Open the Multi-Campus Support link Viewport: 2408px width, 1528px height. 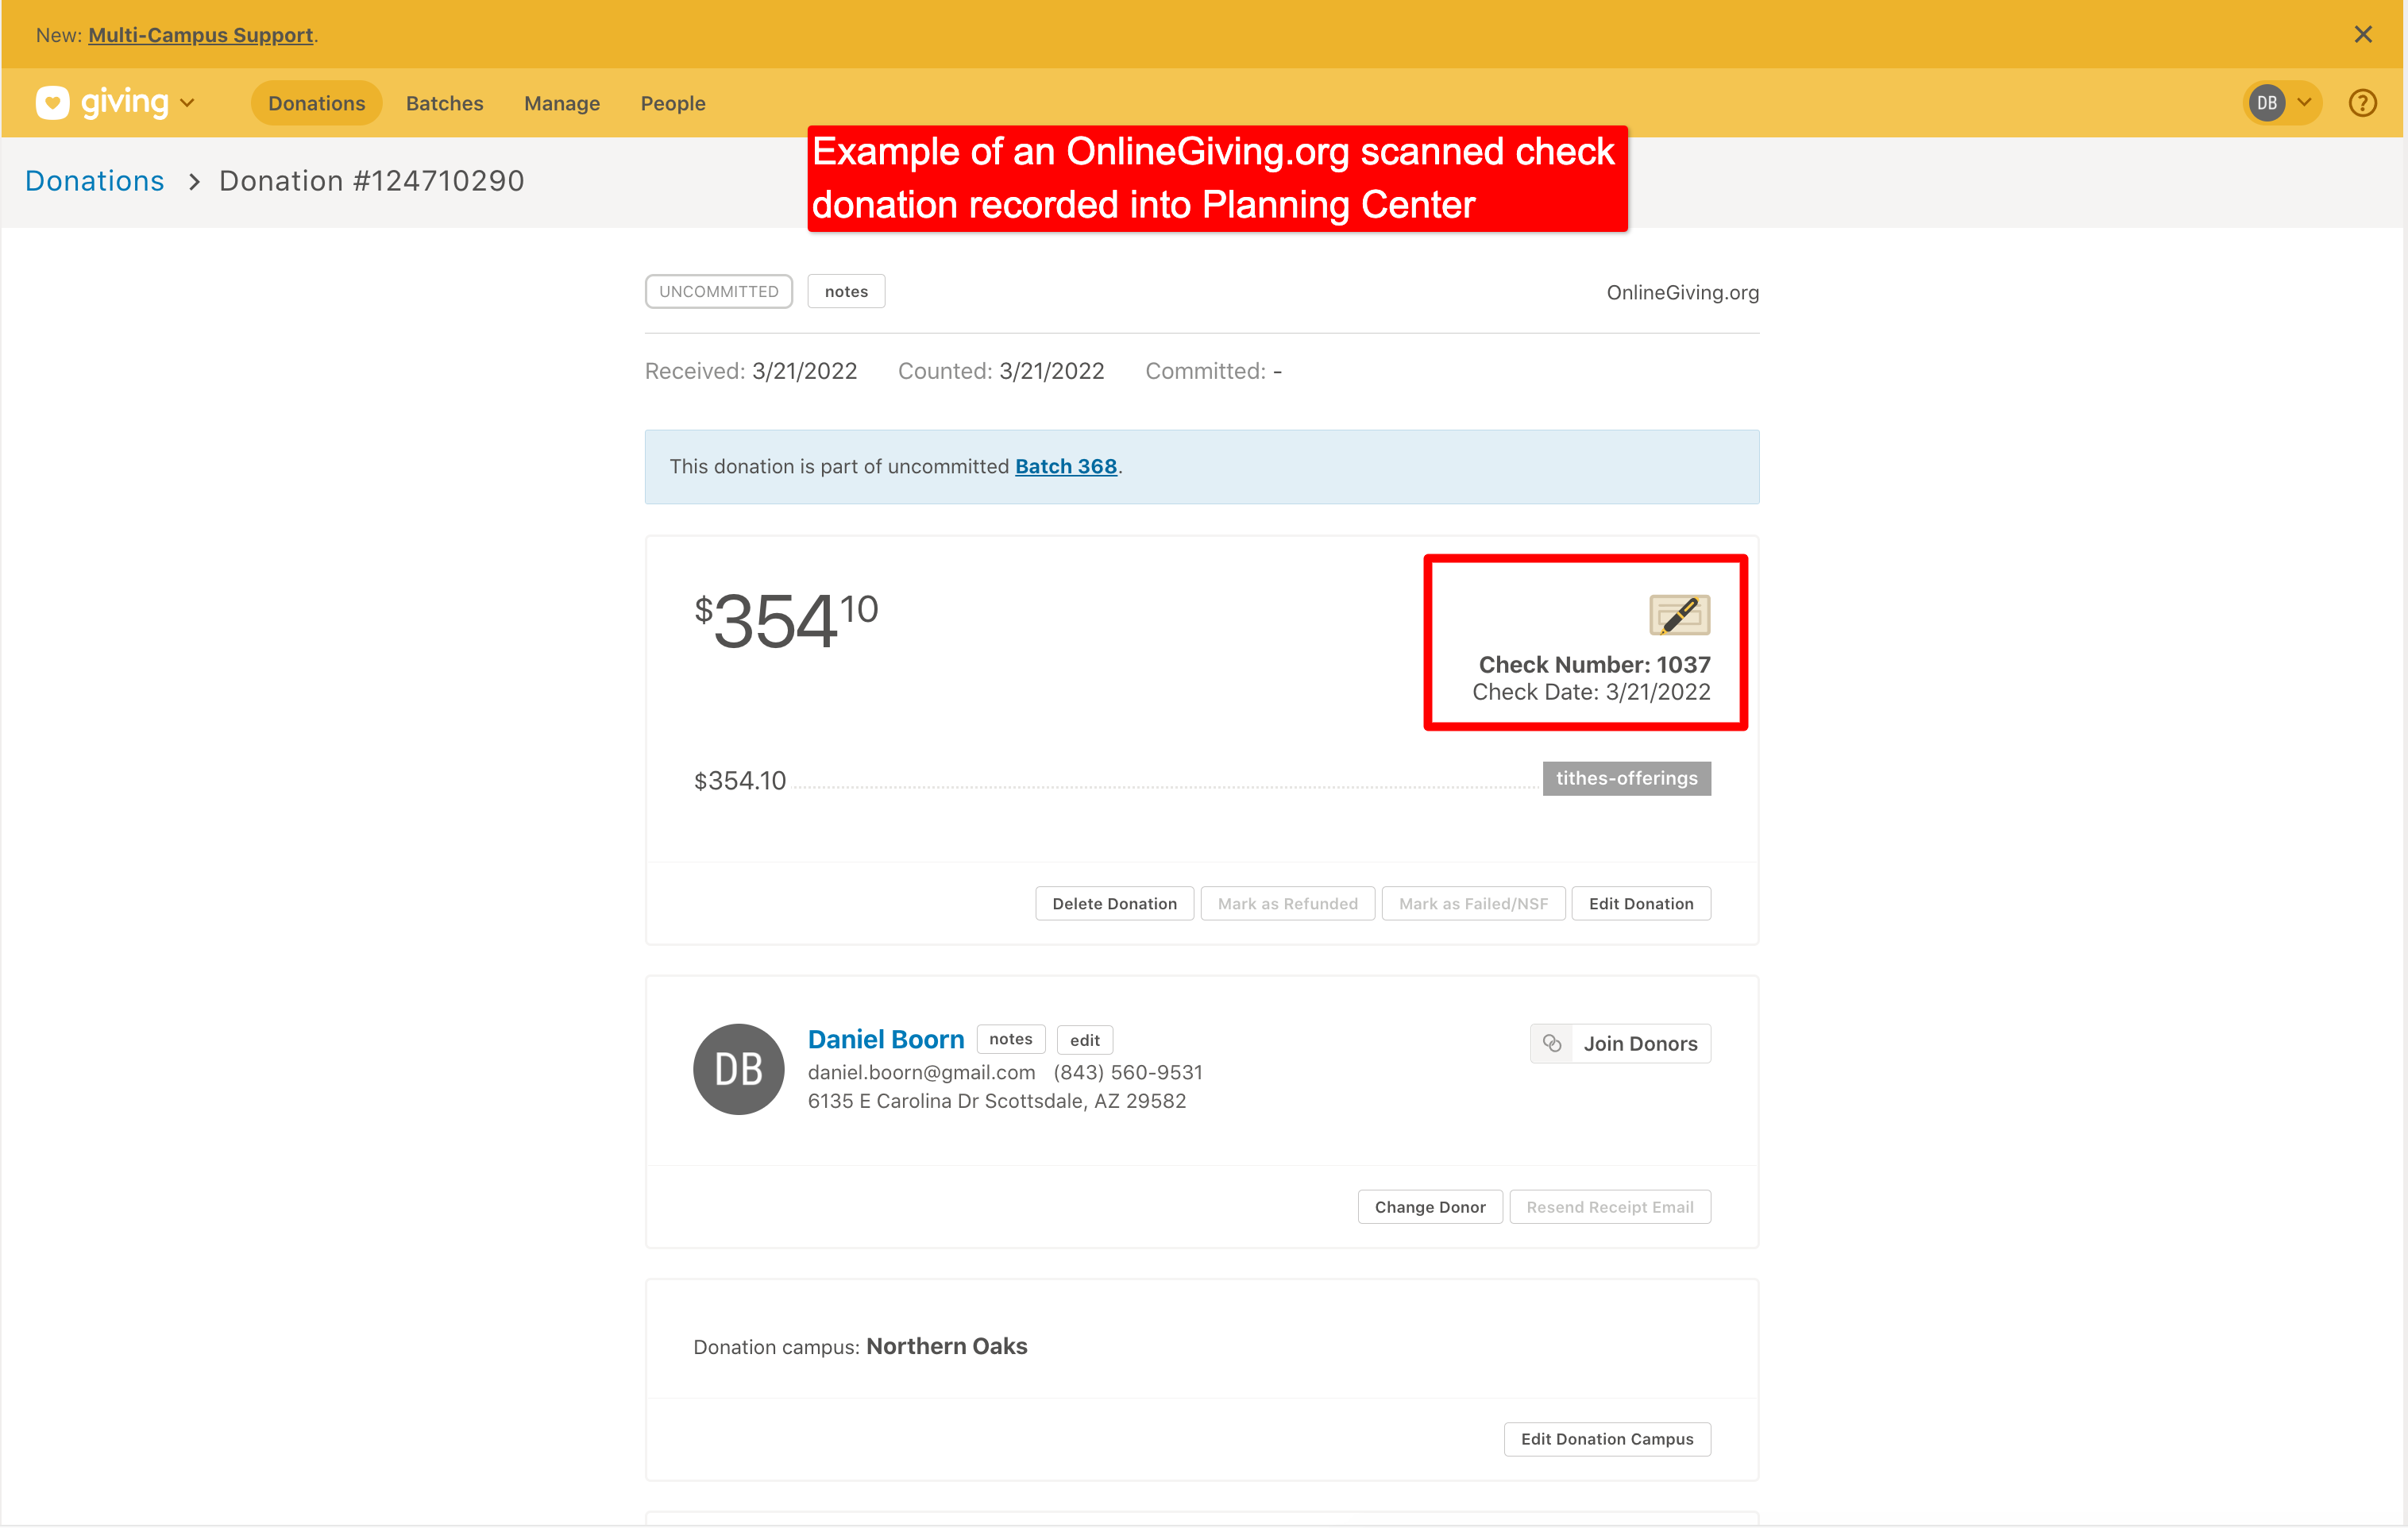(200, 35)
